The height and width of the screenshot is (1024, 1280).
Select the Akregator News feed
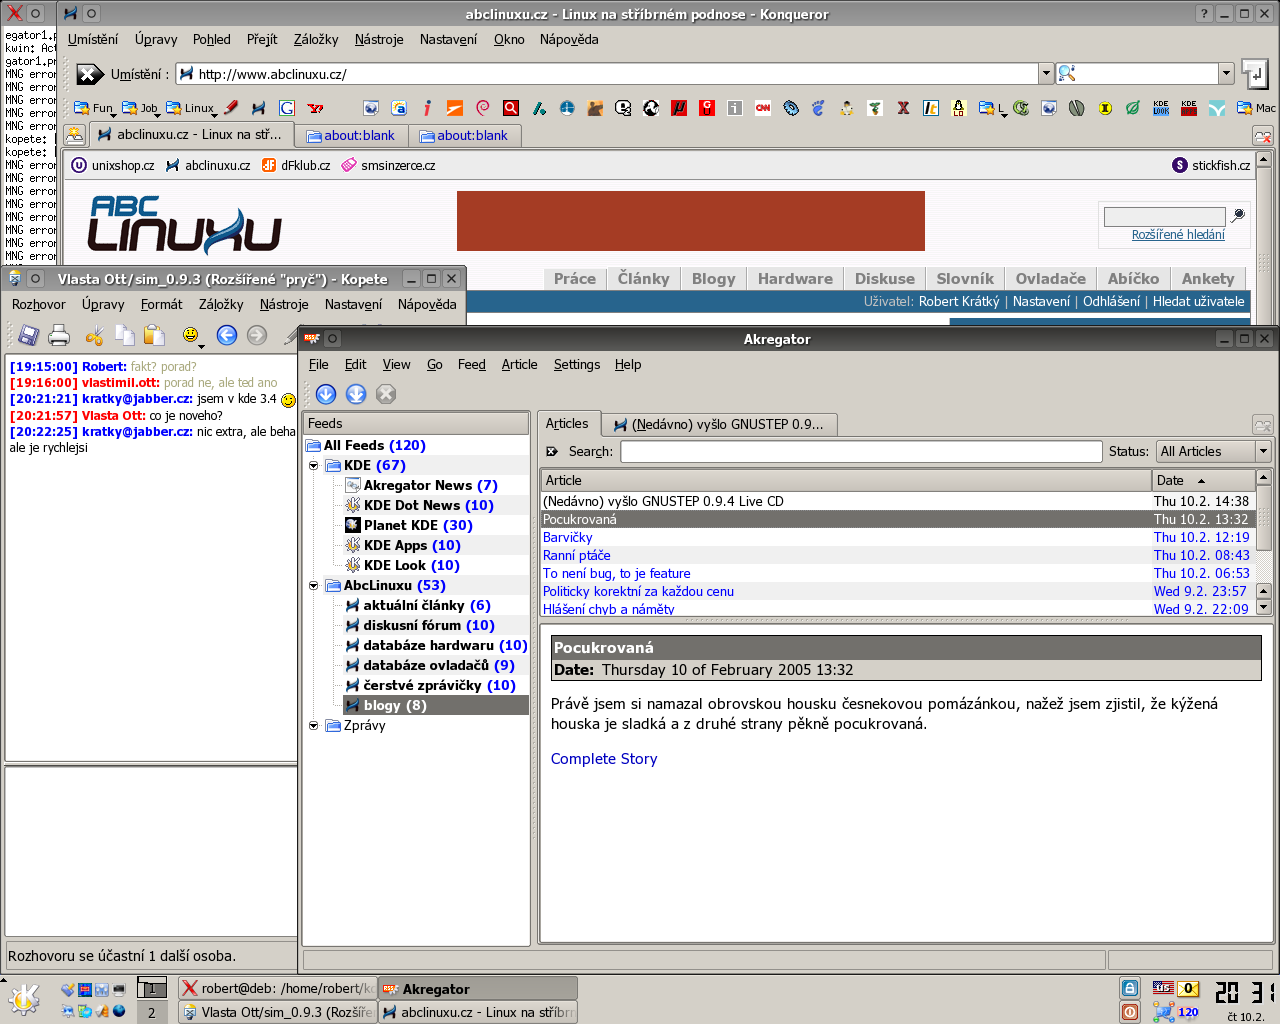click(421, 486)
